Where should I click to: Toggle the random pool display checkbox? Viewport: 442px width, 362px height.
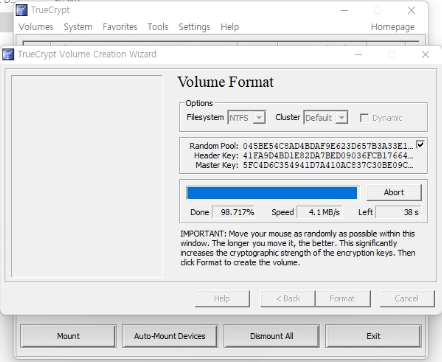click(420, 145)
